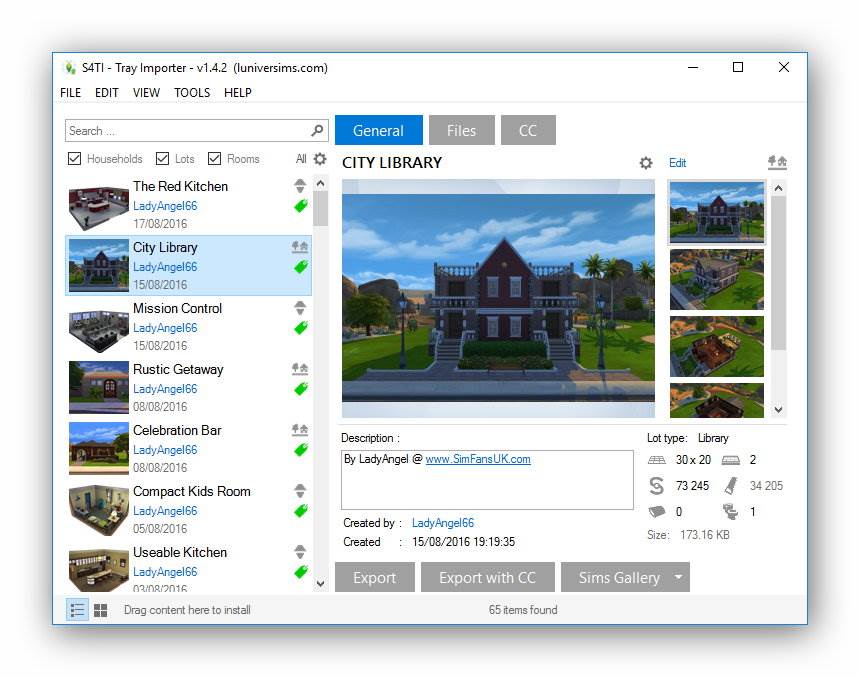Click the lot size grid icon
The image size is (860, 677).
[x=657, y=460]
